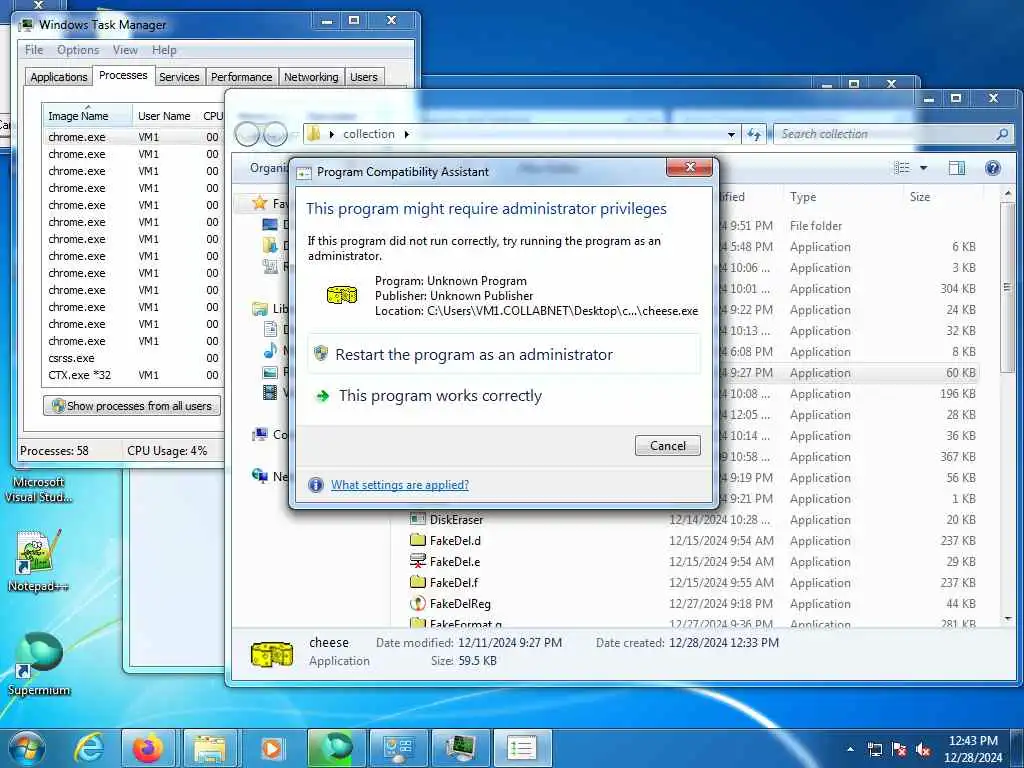The height and width of the screenshot is (768, 1024).
Task: Switch to Networking tab in Task Manager
Action: 311,77
